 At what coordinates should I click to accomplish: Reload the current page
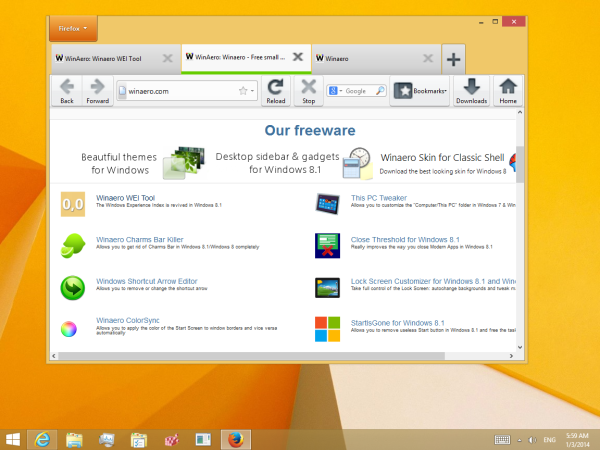tap(276, 91)
